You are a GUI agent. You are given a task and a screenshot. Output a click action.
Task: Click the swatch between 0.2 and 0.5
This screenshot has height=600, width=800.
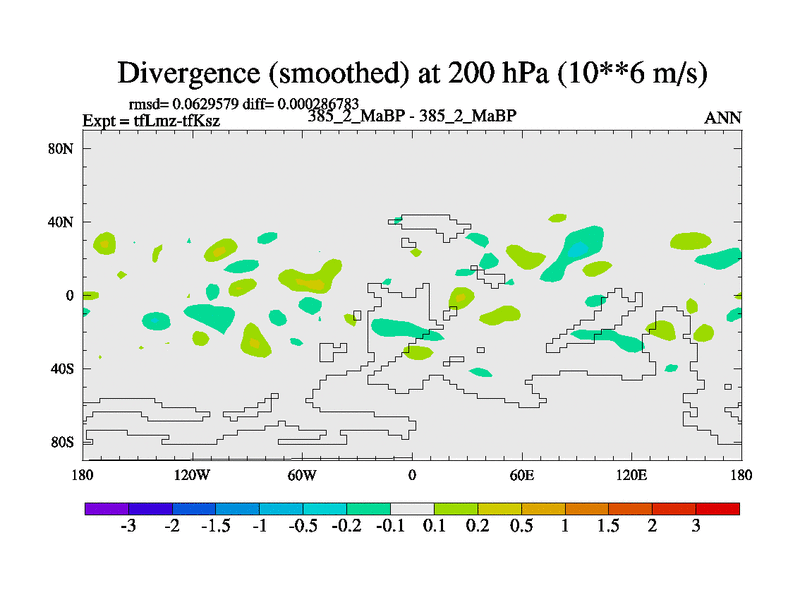[x=499, y=509]
